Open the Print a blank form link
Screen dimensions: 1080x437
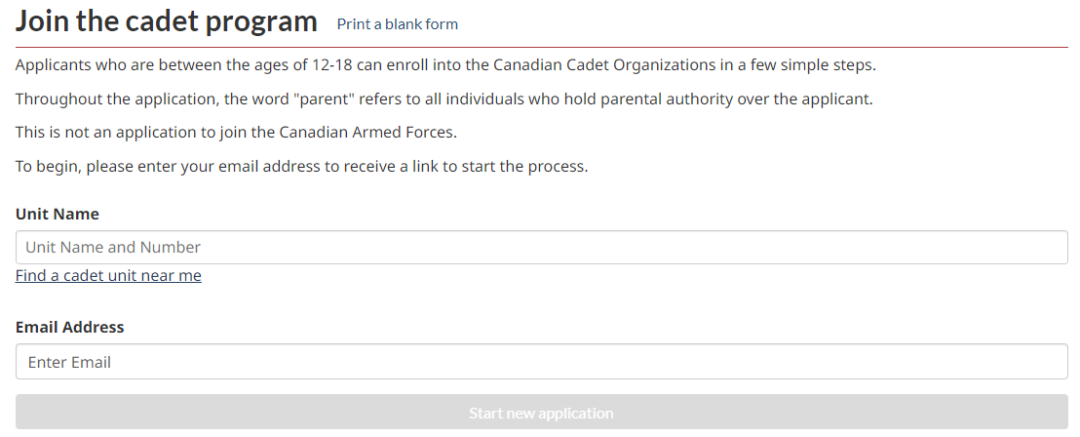tap(397, 24)
